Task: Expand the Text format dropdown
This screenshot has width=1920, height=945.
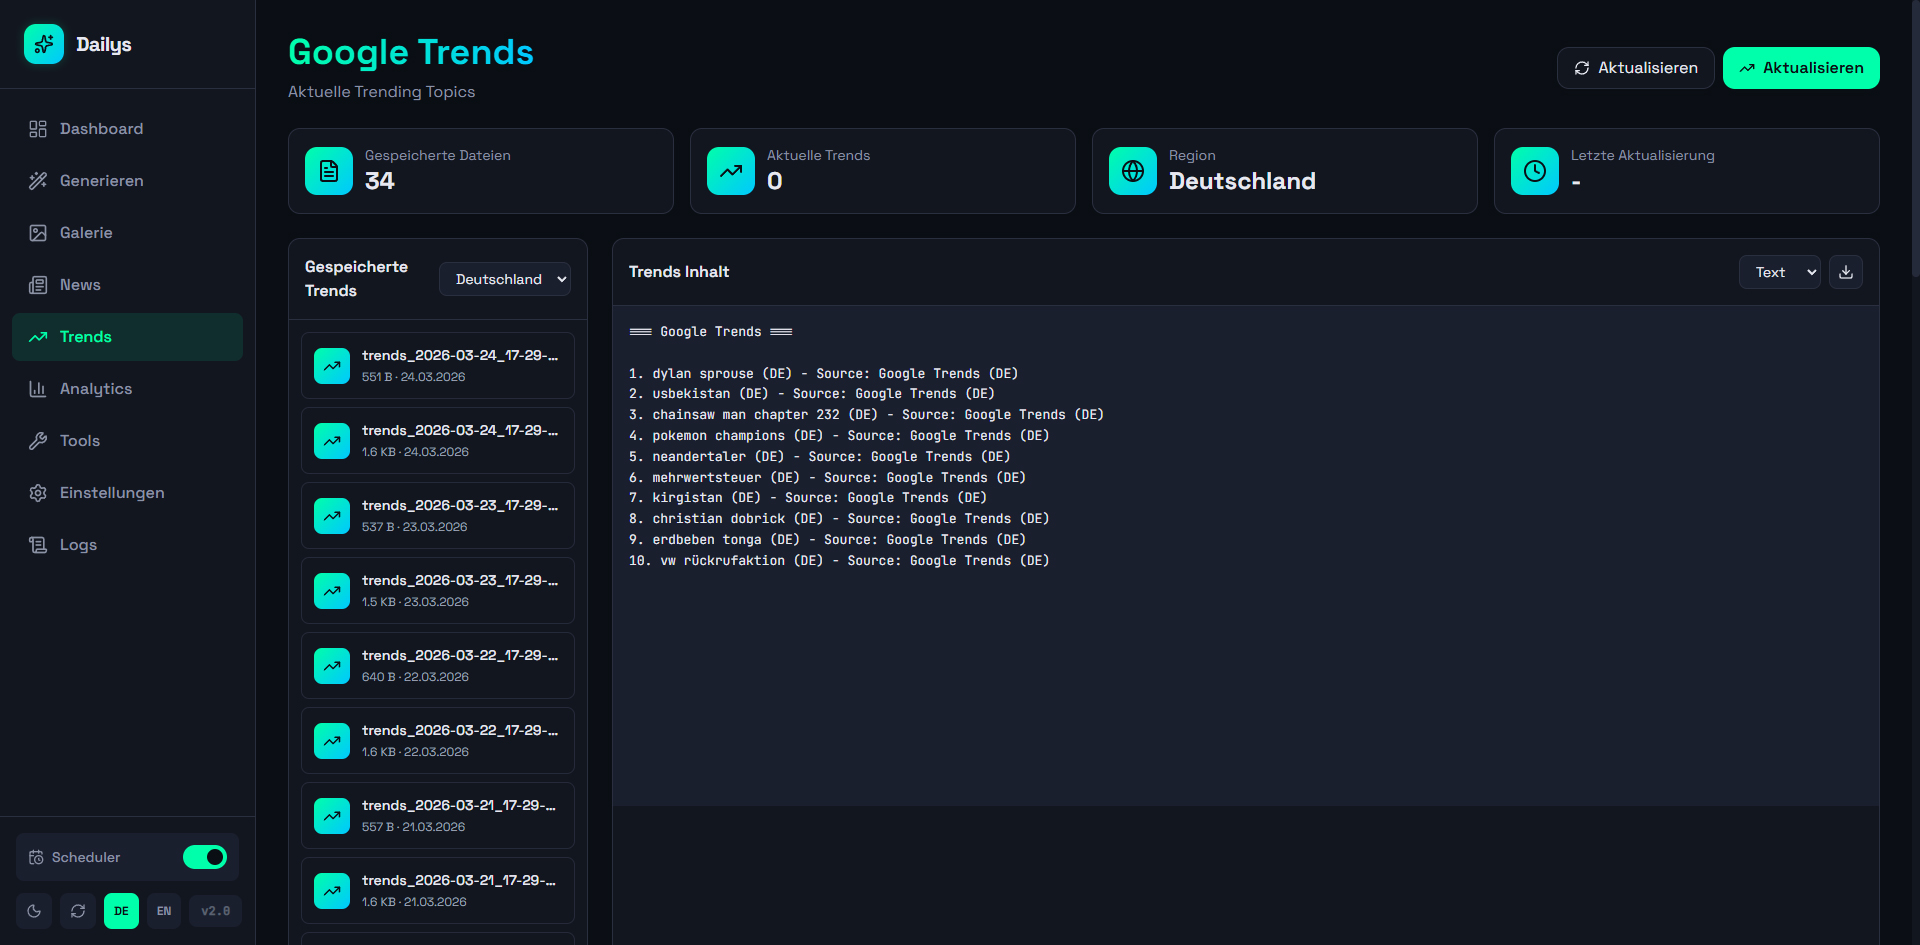Action: tap(1779, 272)
